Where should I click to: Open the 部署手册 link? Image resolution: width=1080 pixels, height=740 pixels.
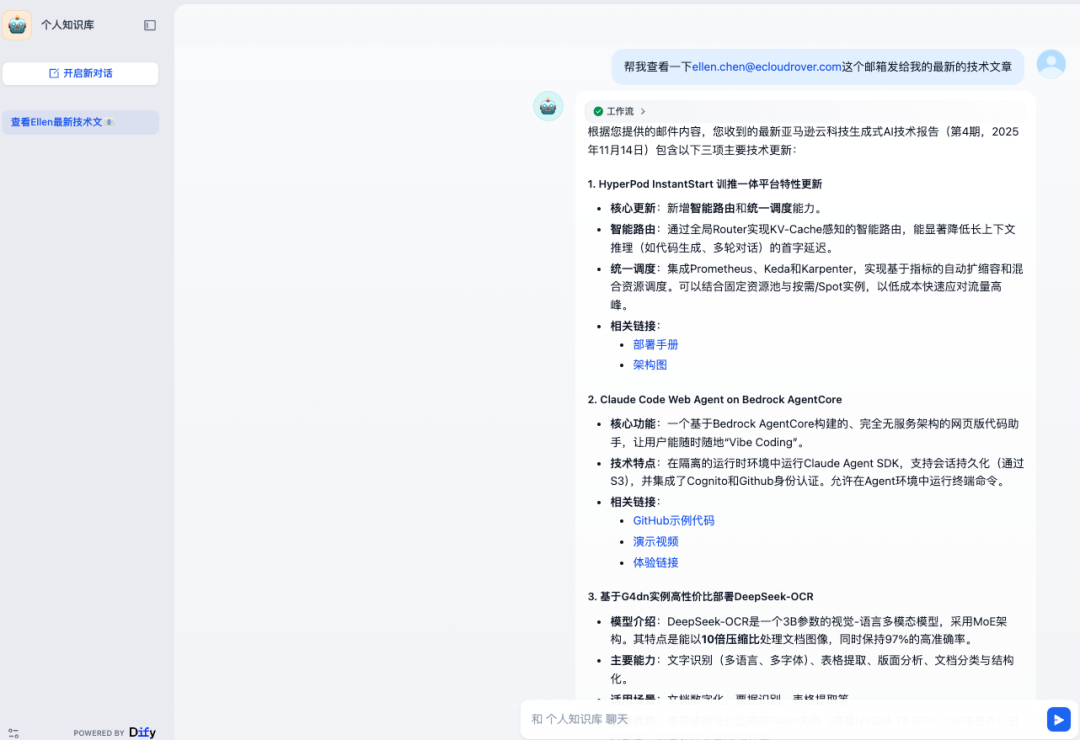coord(655,344)
